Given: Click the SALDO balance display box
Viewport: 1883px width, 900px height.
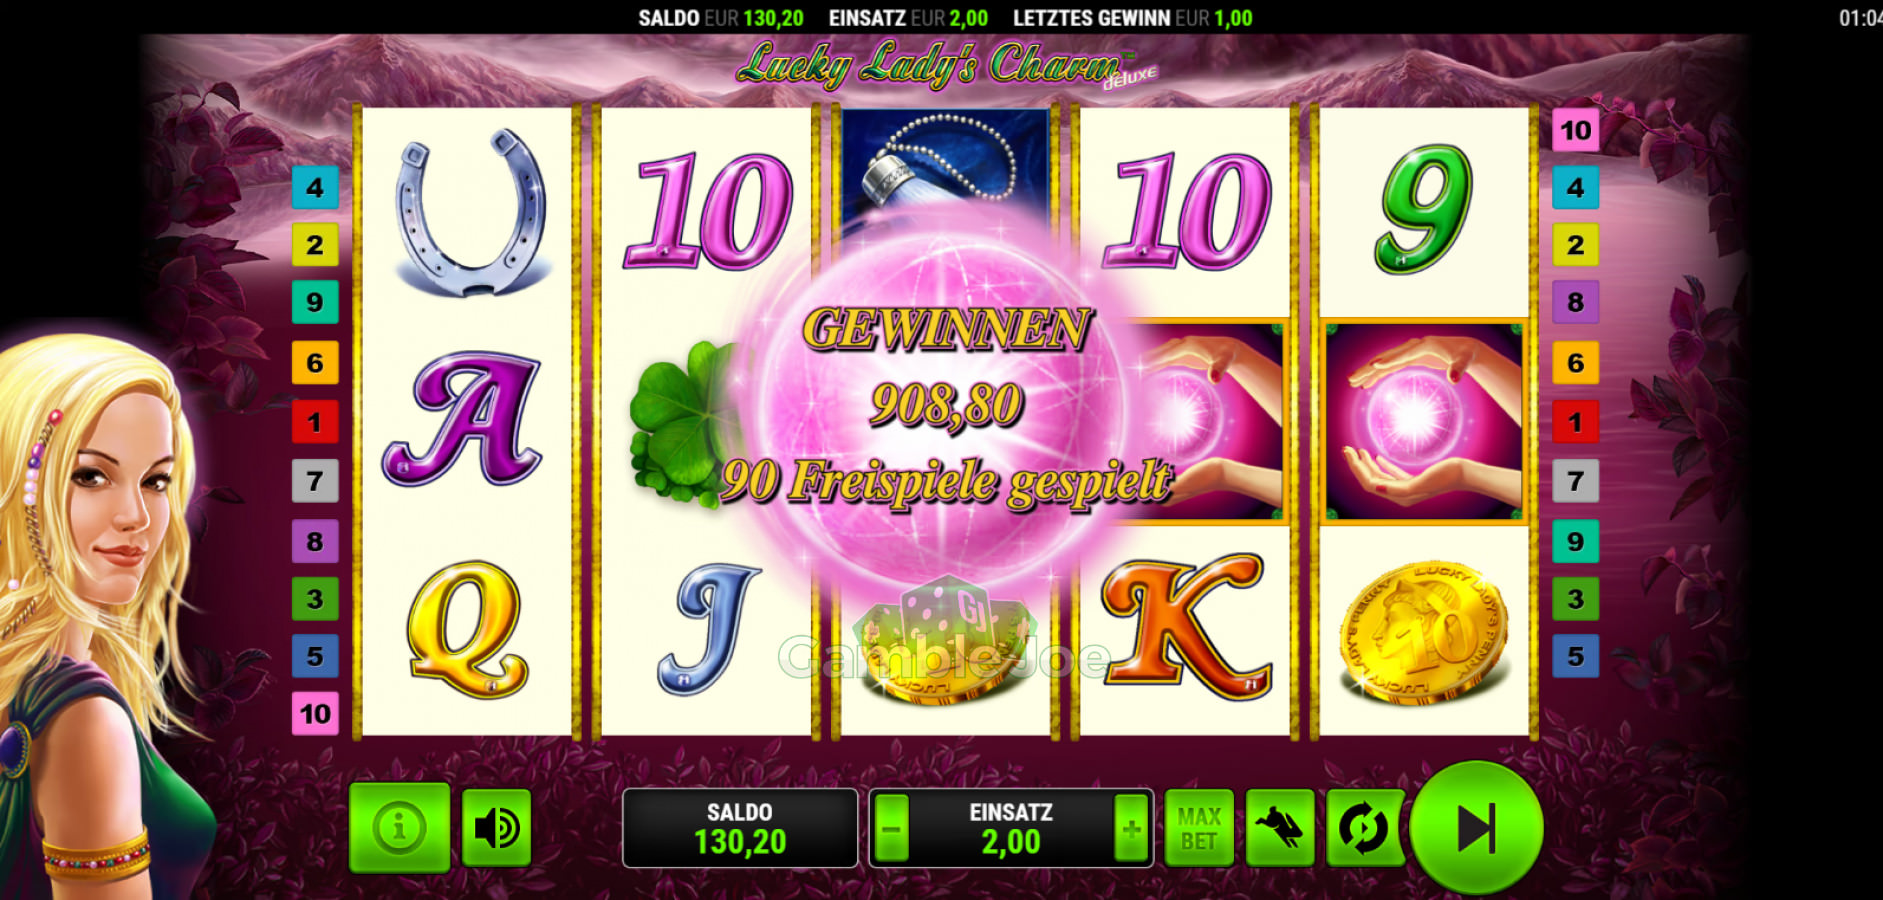Looking at the screenshot, I should click(x=740, y=828).
